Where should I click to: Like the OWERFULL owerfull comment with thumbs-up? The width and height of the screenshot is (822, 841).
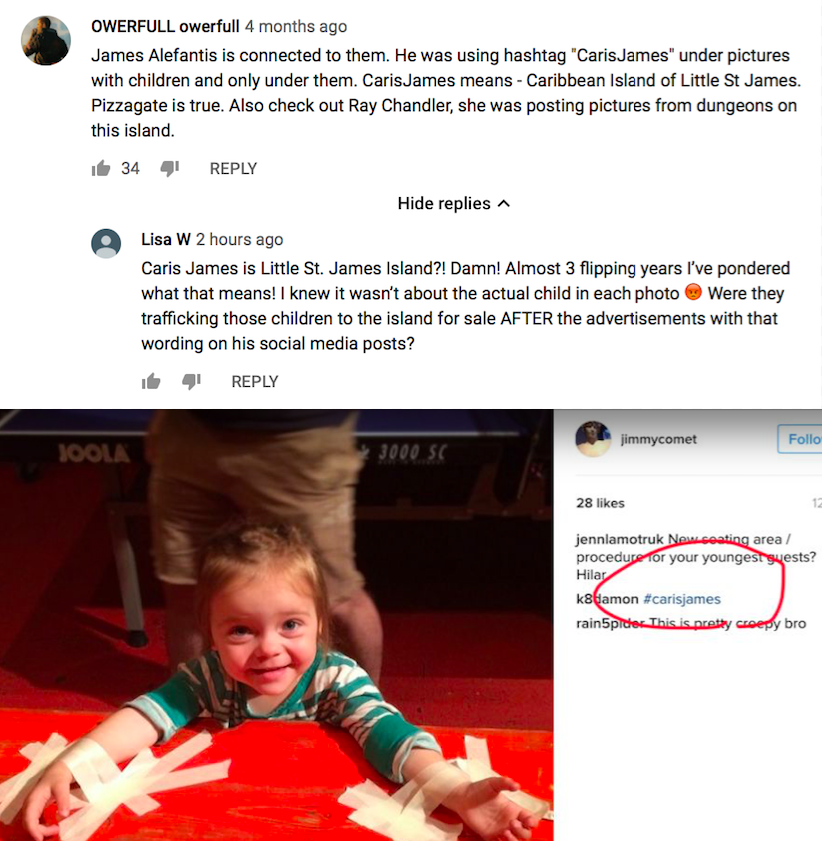101,168
